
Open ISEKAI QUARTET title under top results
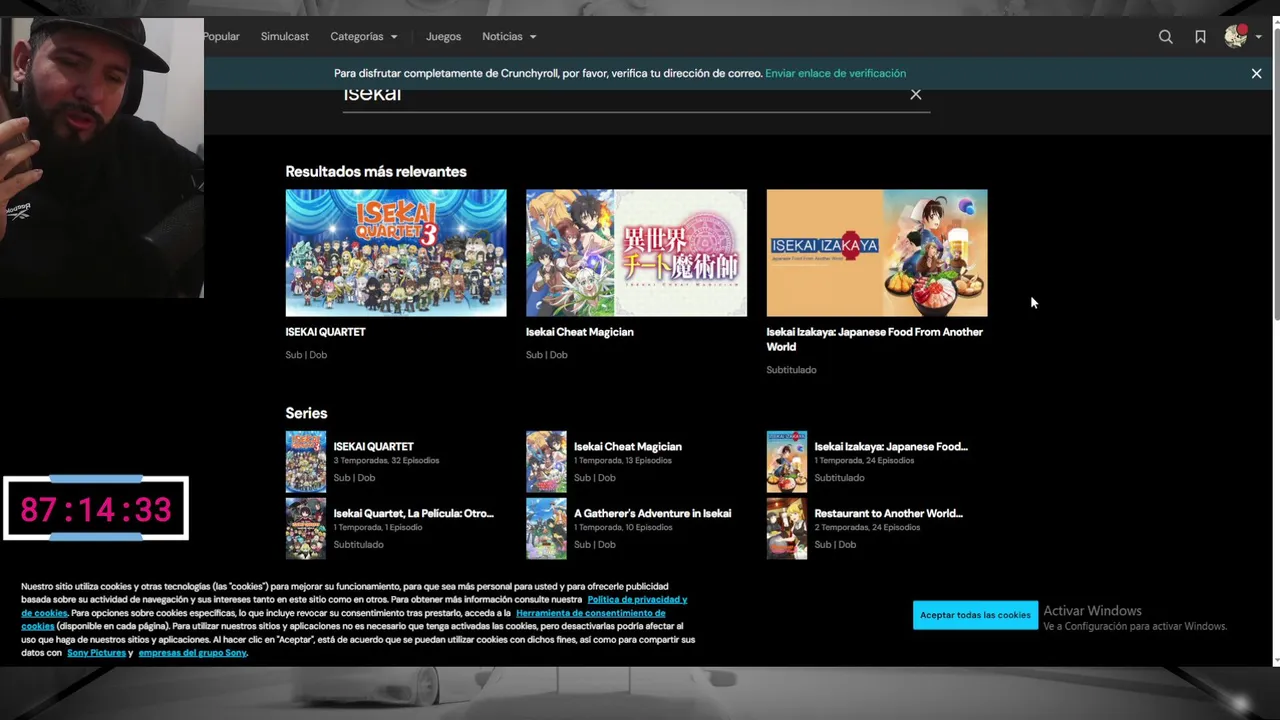pyautogui.click(x=325, y=332)
